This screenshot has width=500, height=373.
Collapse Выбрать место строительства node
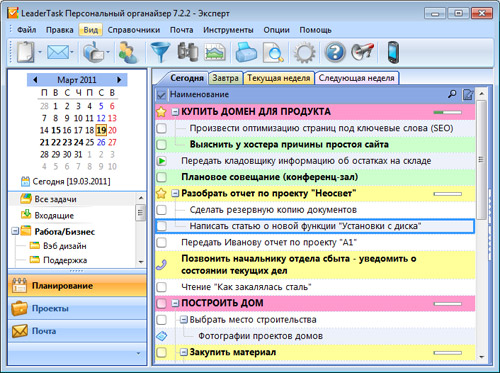(x=184, y=320)
